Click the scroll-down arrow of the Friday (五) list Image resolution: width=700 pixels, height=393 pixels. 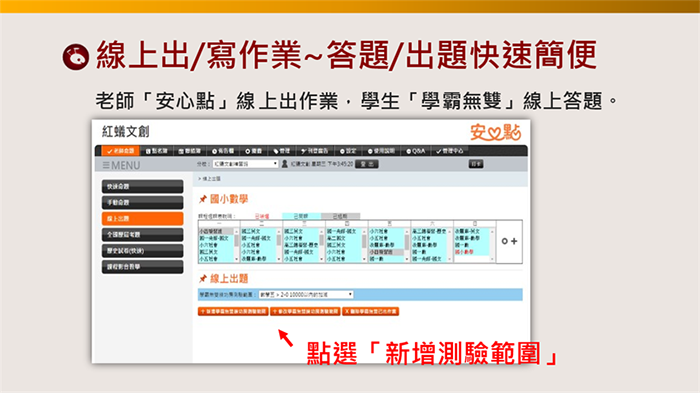coord(407,259)
